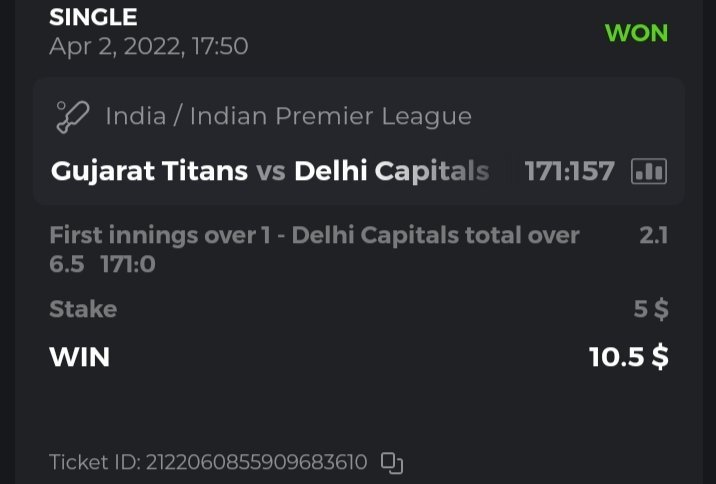
Task: Click the 10.5 $ winnings amount
Action: click(628, 357)
